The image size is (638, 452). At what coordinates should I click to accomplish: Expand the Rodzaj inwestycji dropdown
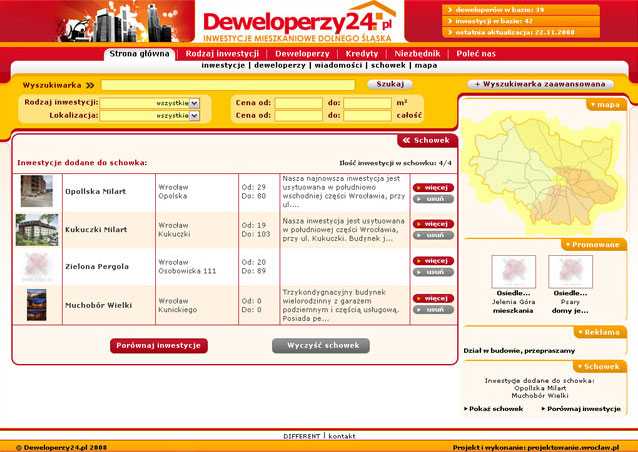click(150, 103)
